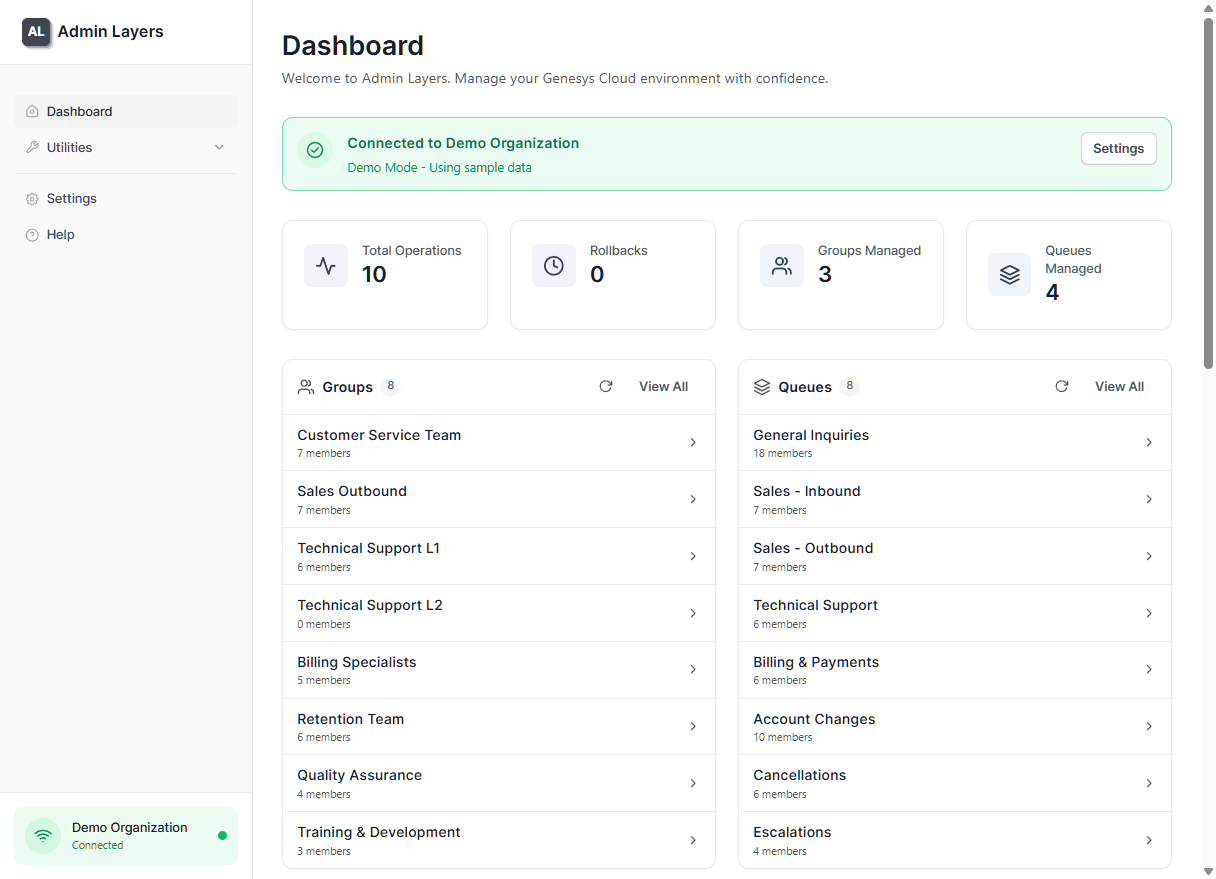Screen dimensions: 1216x879
Task: View all Queues
Action: pyautogui.click(x=1119, y=386)
